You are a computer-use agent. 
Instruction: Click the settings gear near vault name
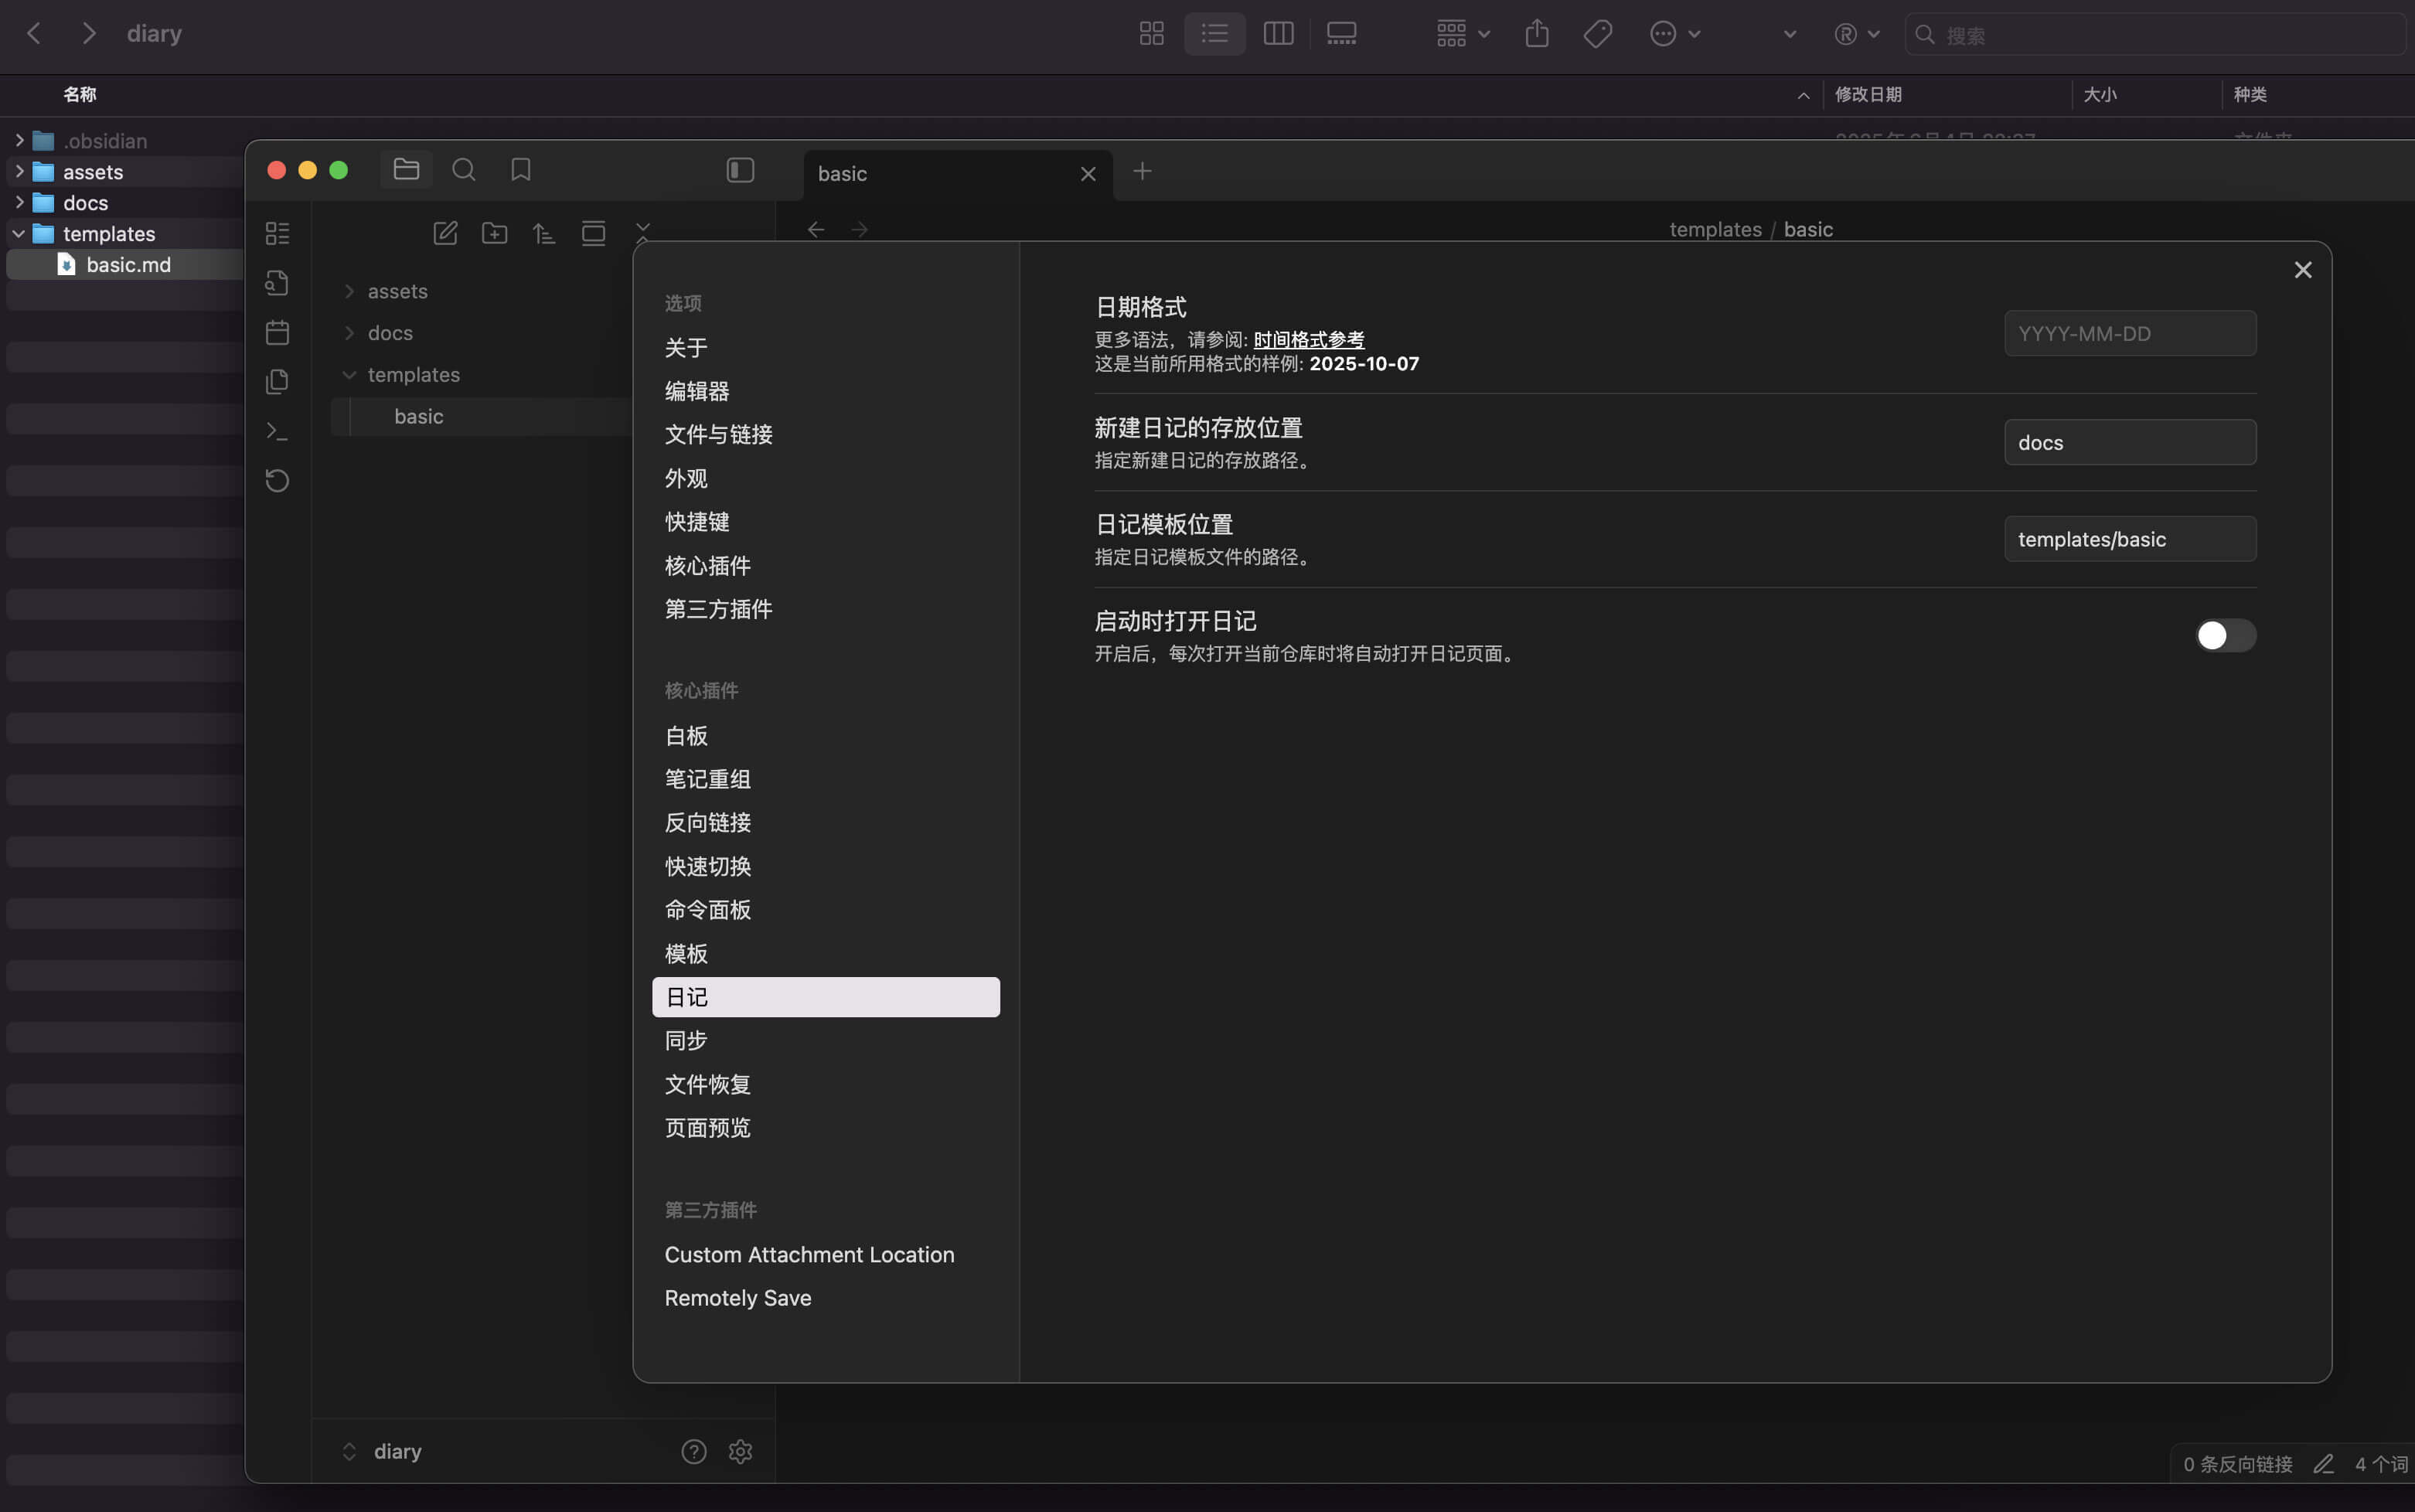pyautogui.click(x=740, y=1451)
